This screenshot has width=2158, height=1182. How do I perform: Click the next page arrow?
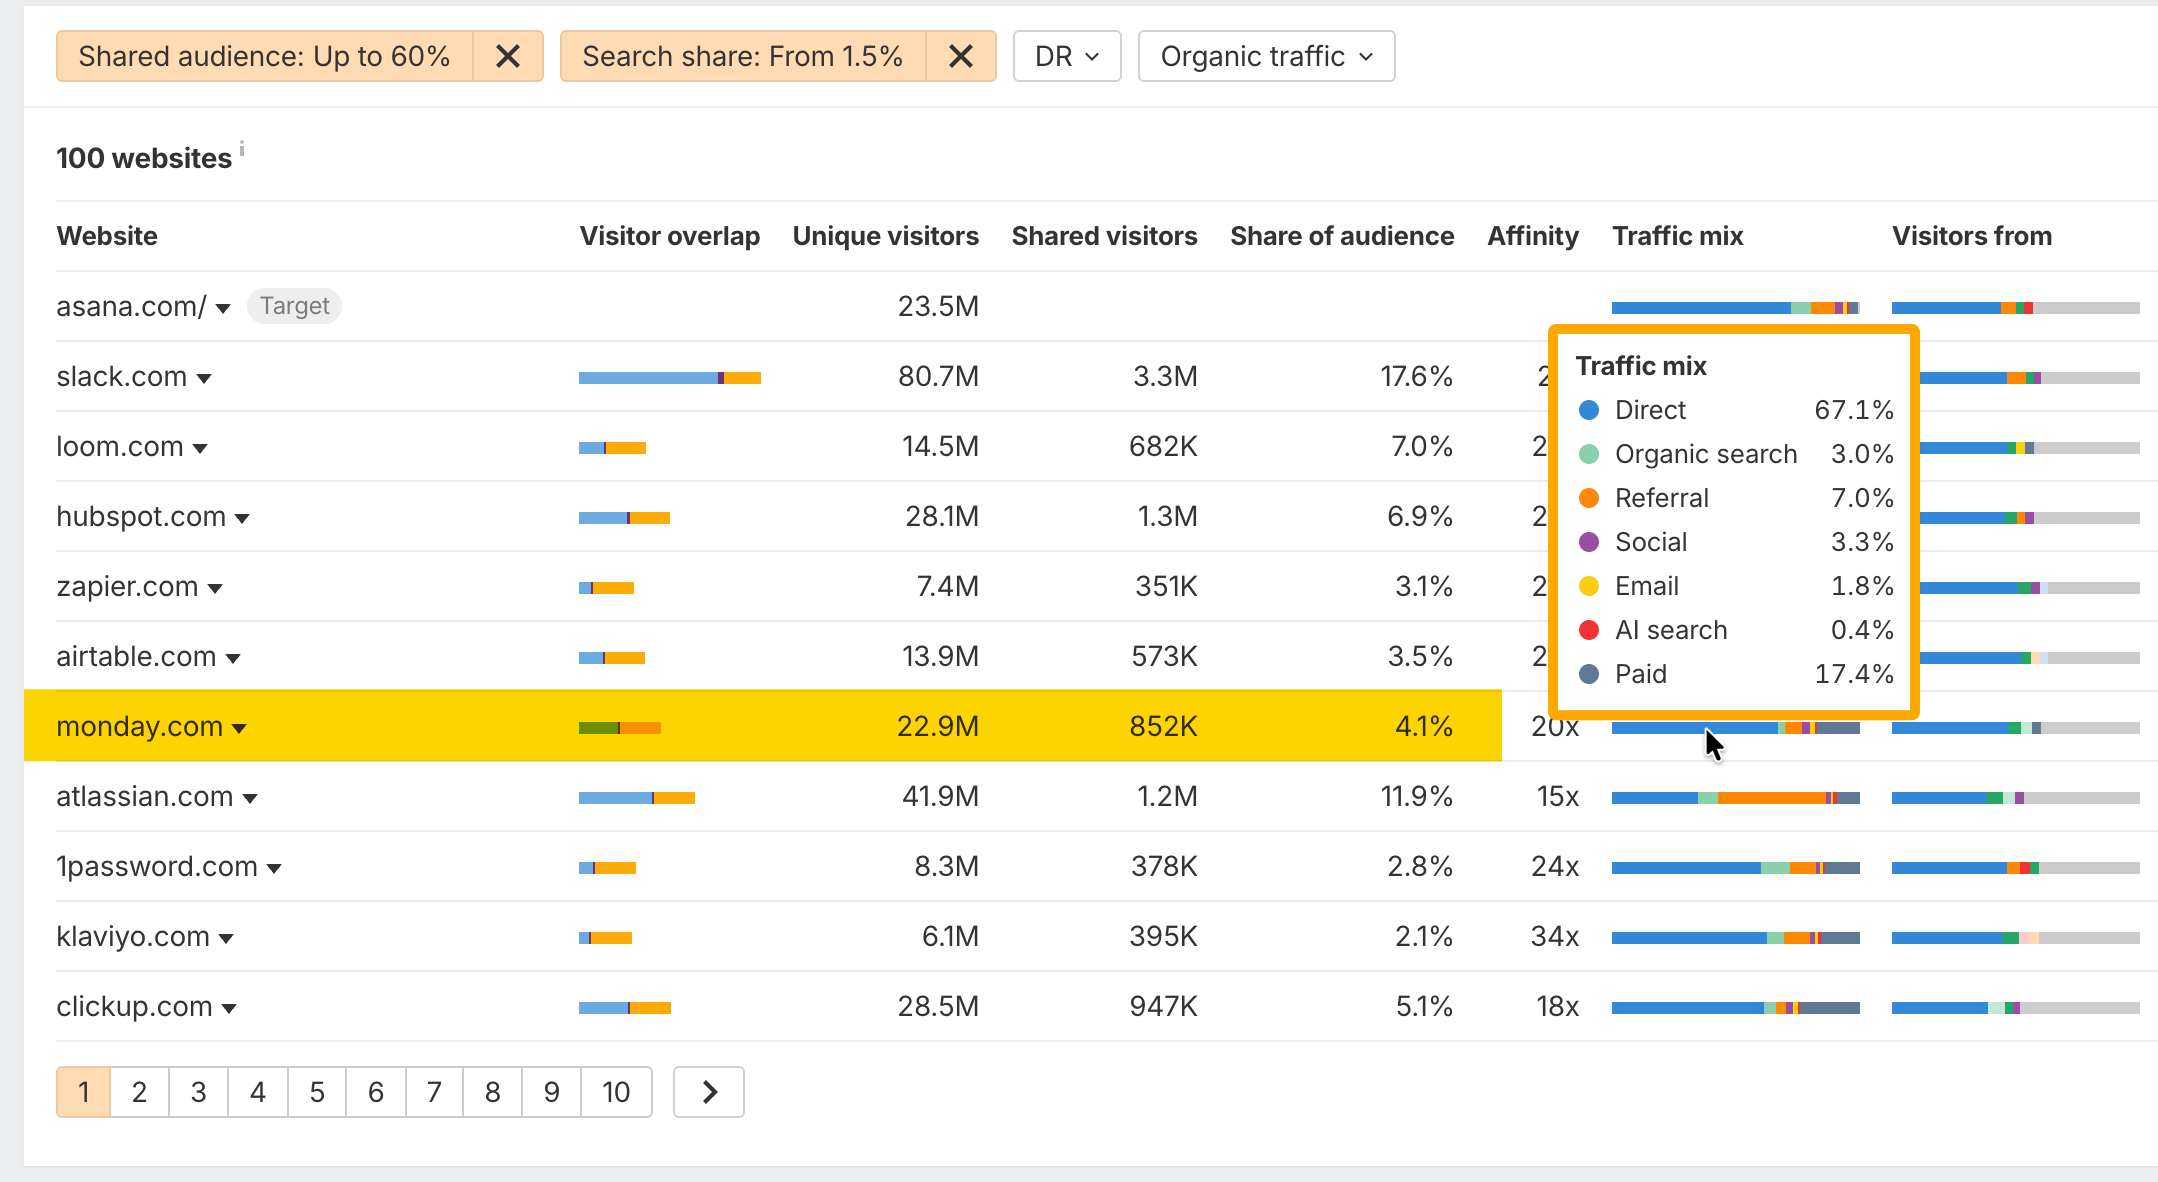[709, 1092]
